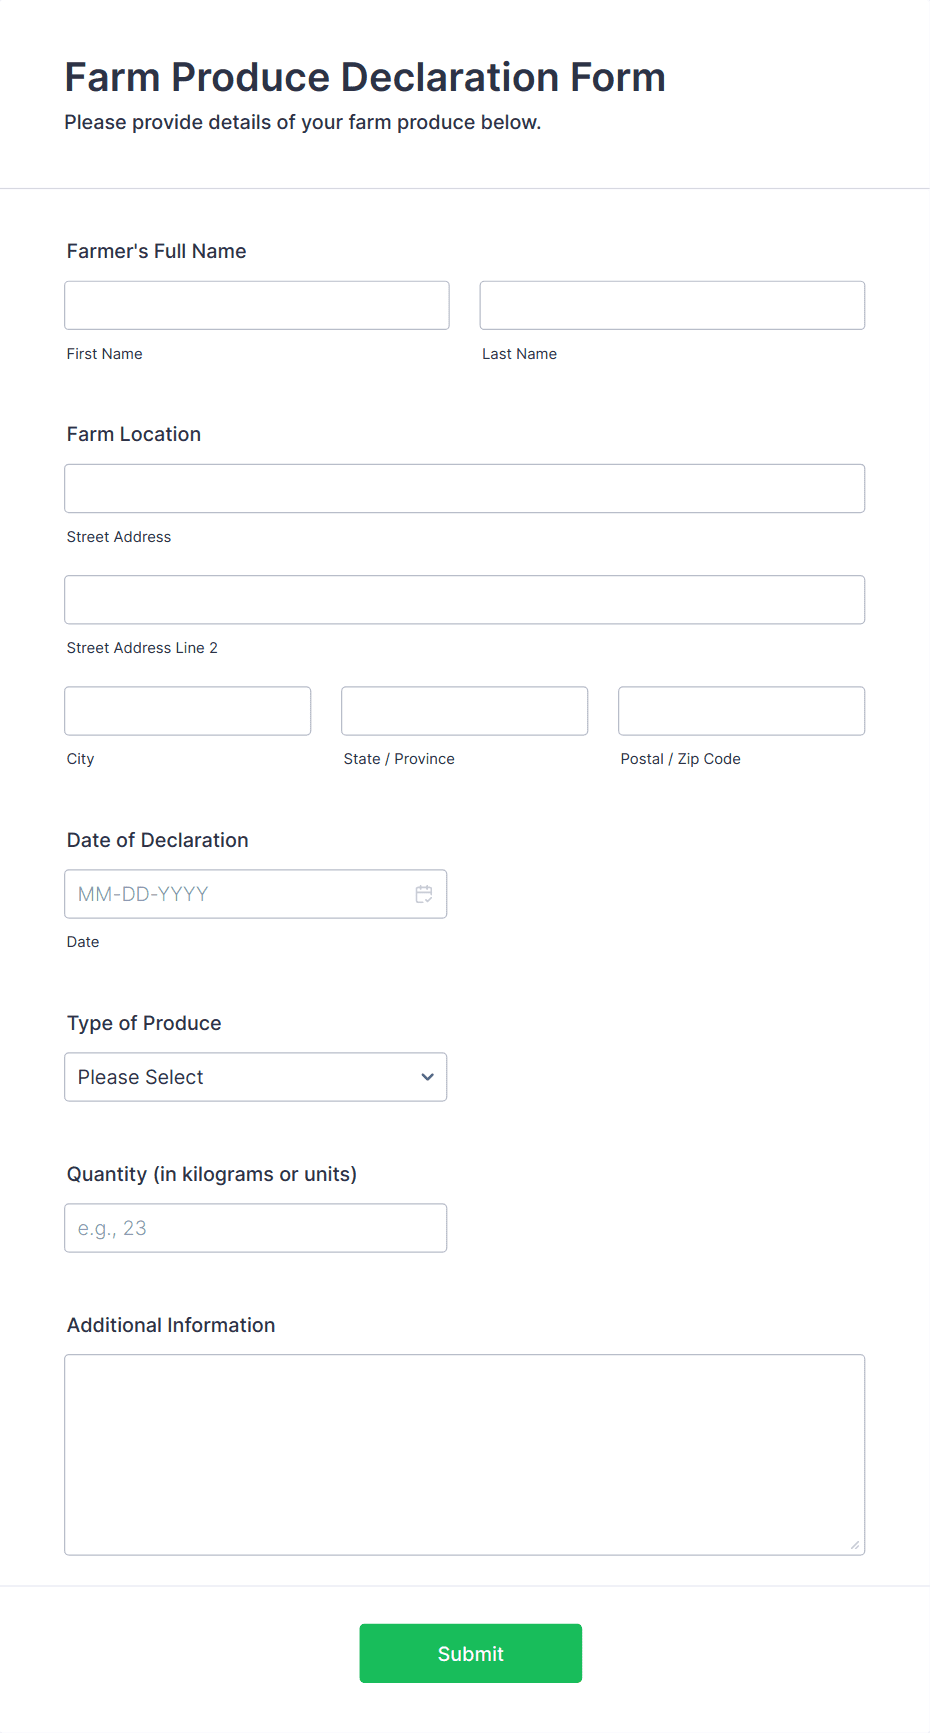This screenshot has width=930, height=1733.
Task: Open the calendar picker icon
Action: coord(424,894)
